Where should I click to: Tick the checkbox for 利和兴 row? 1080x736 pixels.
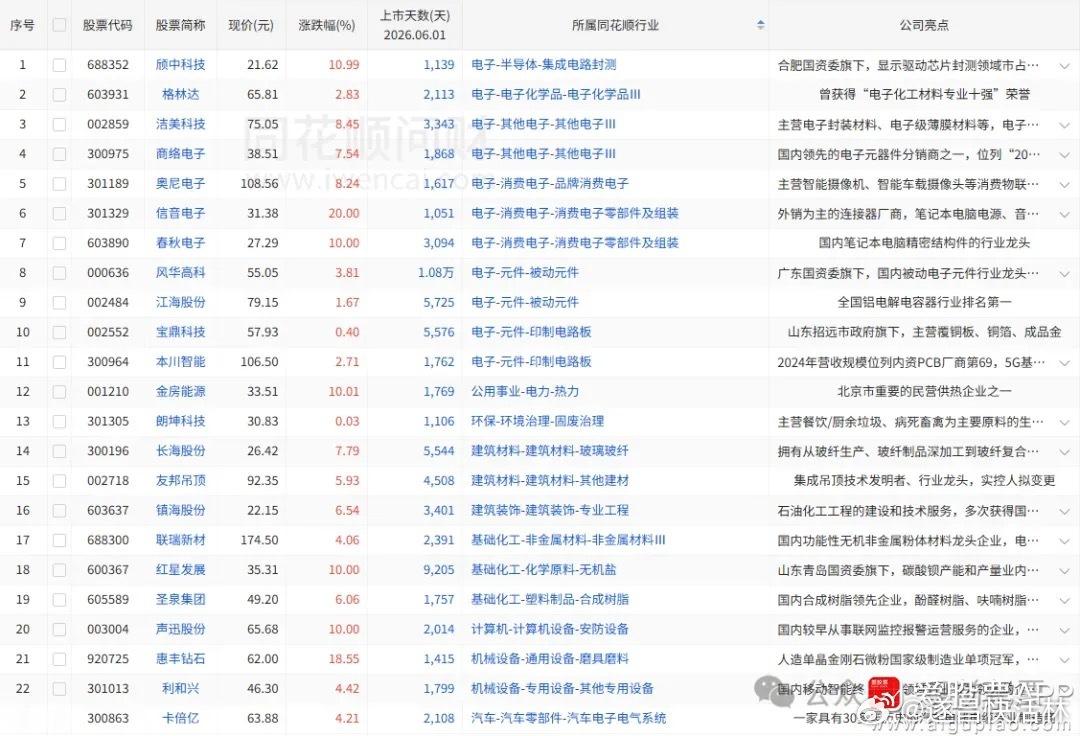pos(59,688)
